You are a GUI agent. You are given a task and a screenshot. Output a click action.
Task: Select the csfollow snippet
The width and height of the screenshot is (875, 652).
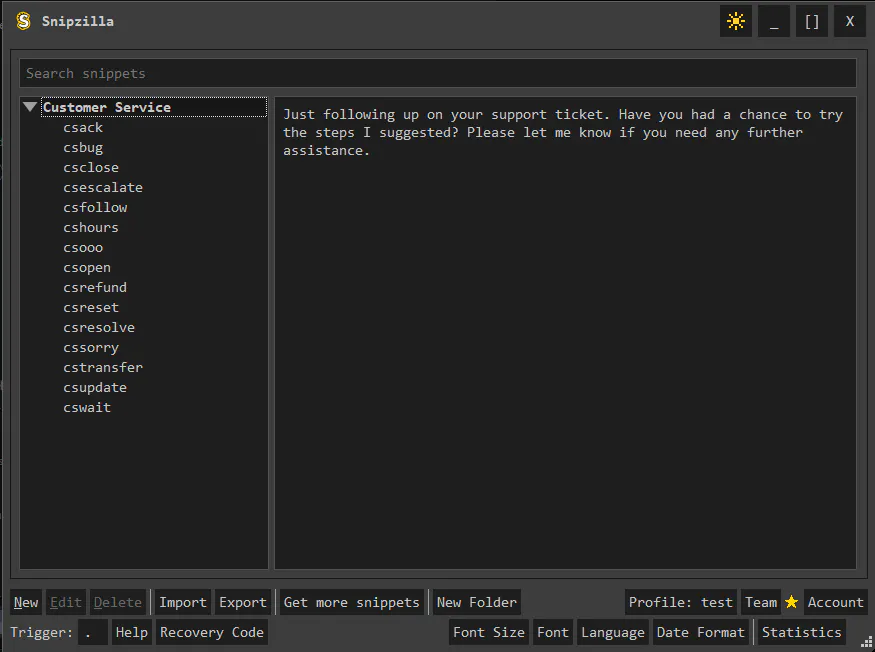click(95, 208)
